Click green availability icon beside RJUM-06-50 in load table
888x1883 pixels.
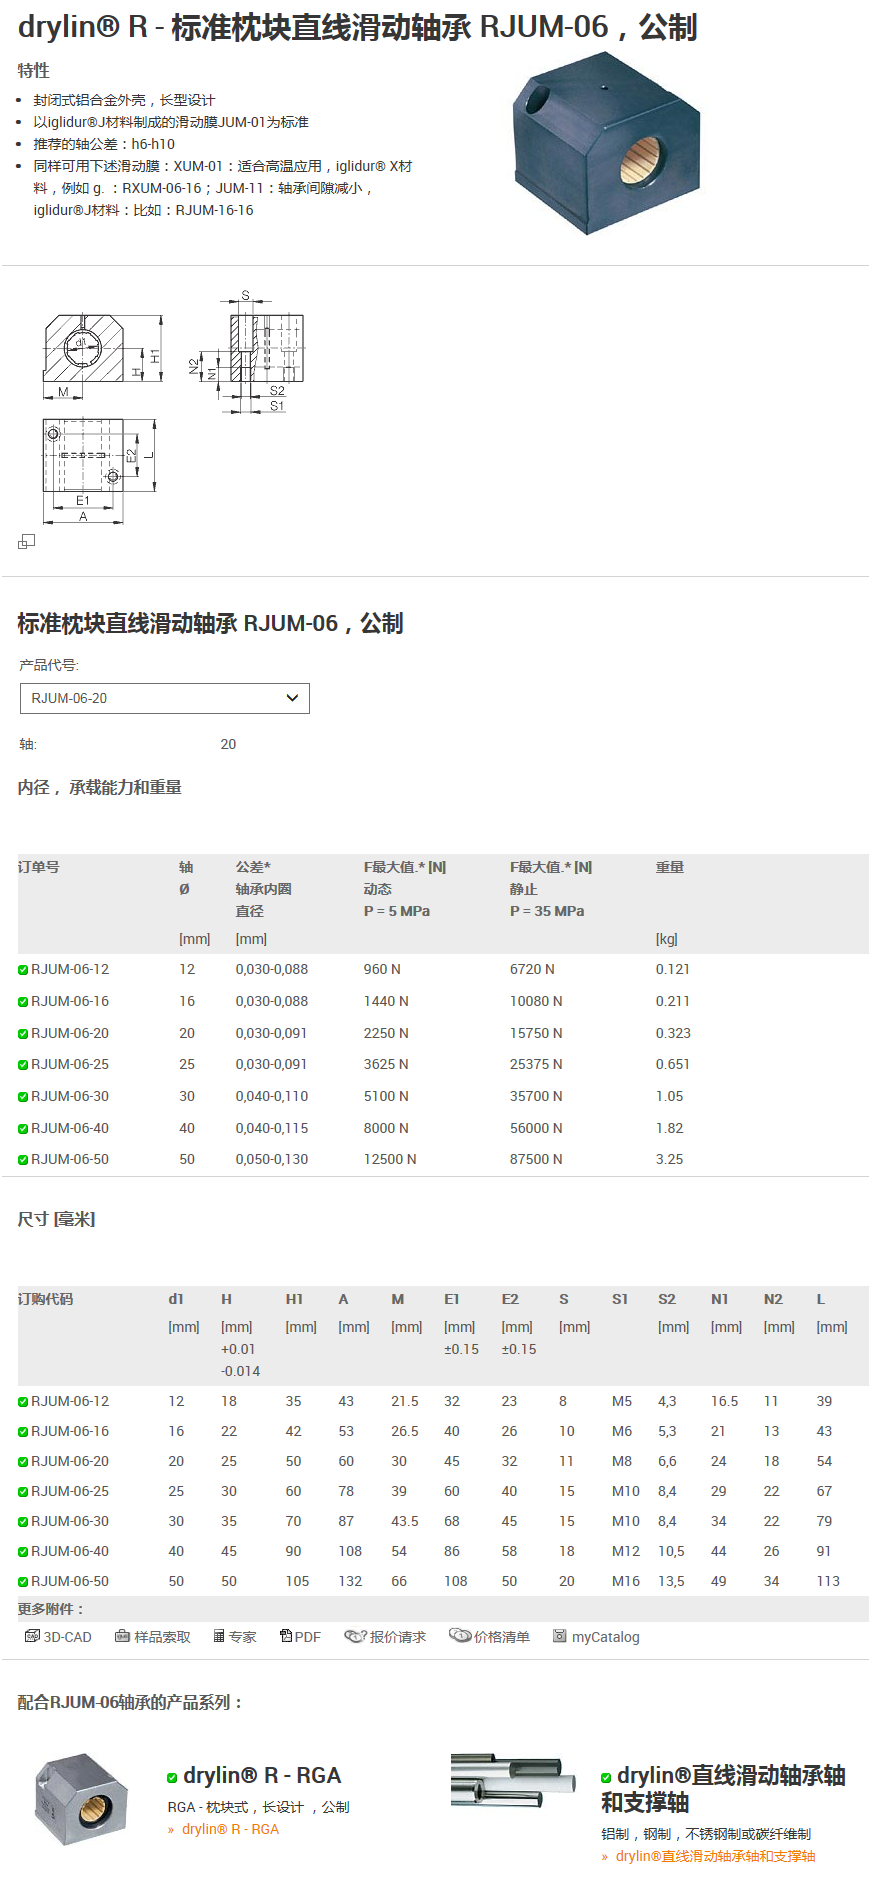[23, 1160]
